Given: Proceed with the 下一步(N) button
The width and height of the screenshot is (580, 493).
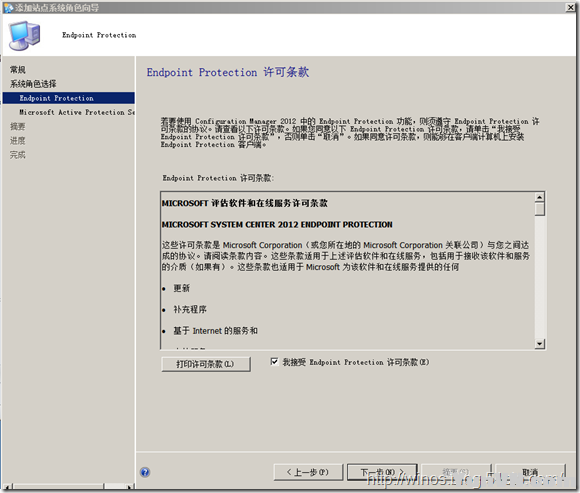Looking at the screenshot, I should [x=382, y=472].
